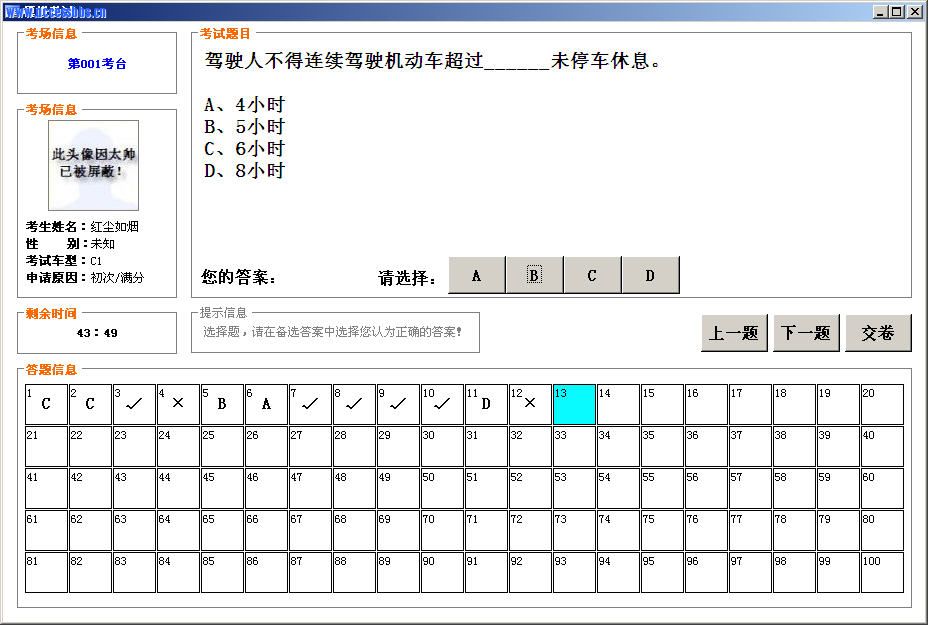Open question 12 cell with cross

530,404
